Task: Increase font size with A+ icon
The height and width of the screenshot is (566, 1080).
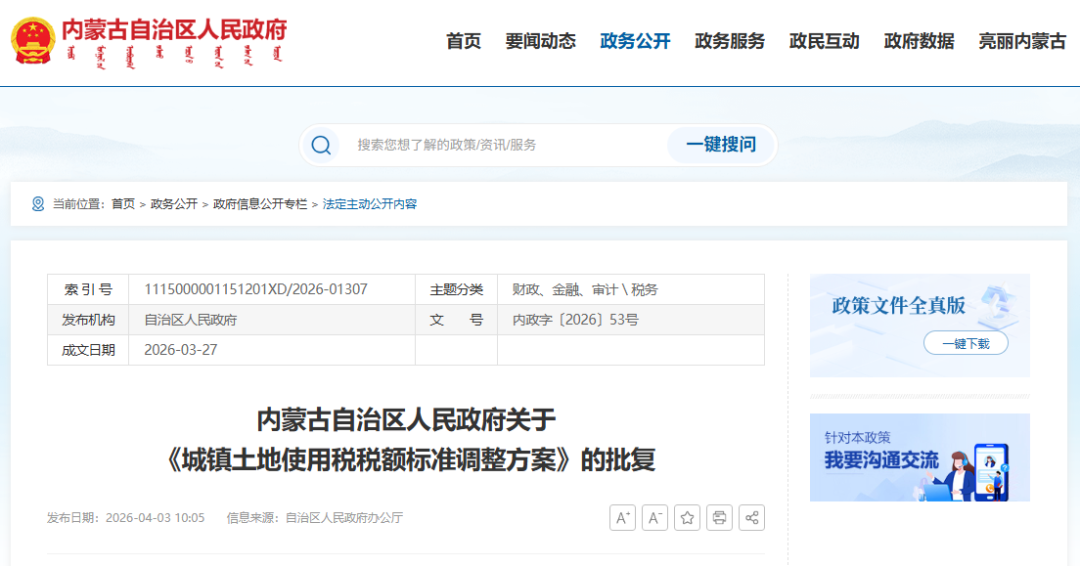Action: [623, 518]
